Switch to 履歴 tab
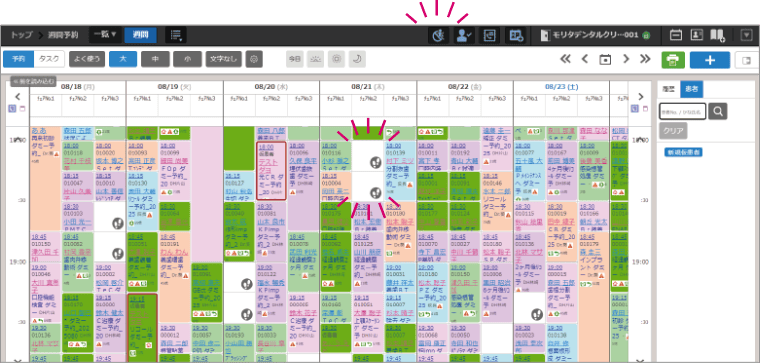Screen dimensions: 760x363 [x=669, y=89]
